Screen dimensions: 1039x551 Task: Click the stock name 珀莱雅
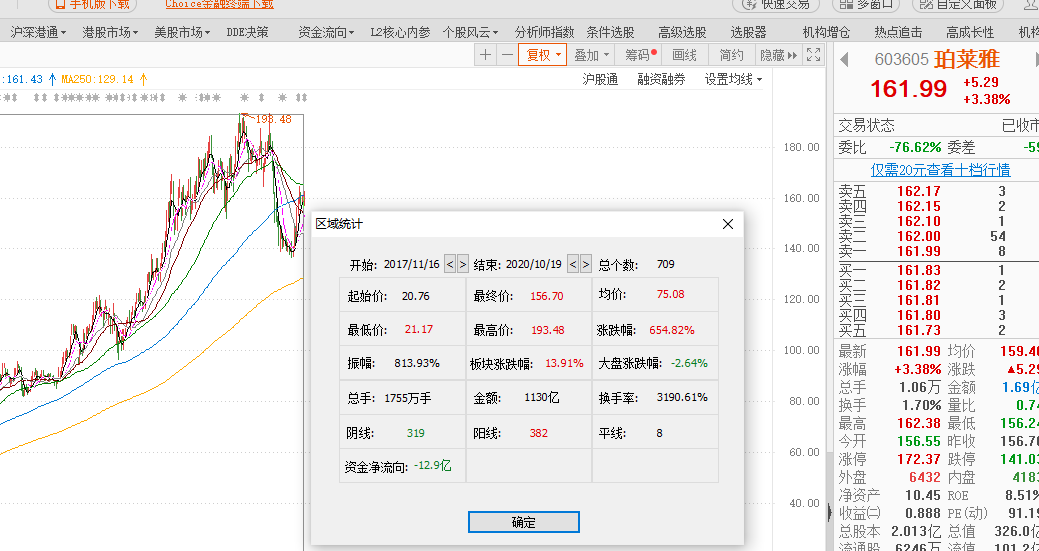point(967,60)
